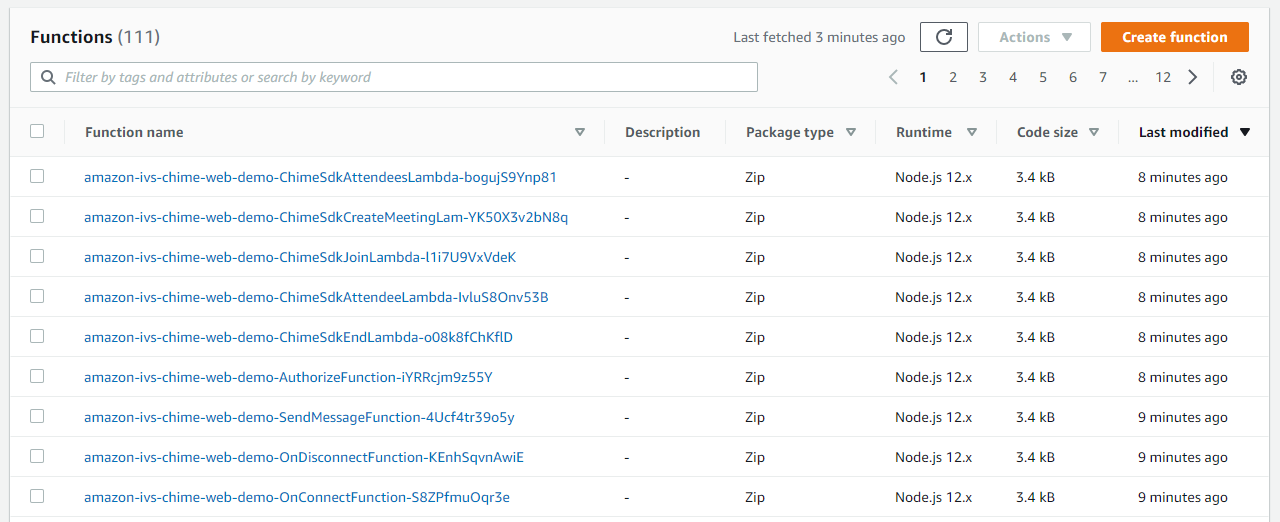
Task: Toggle Last modified sort order
Action: [x=1245, y=132]
